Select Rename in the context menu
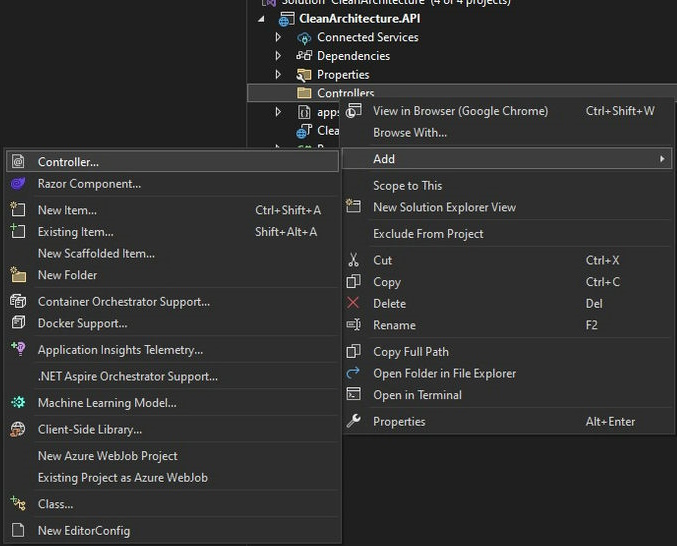Viewport: 677px width, 546px height. 394,325
